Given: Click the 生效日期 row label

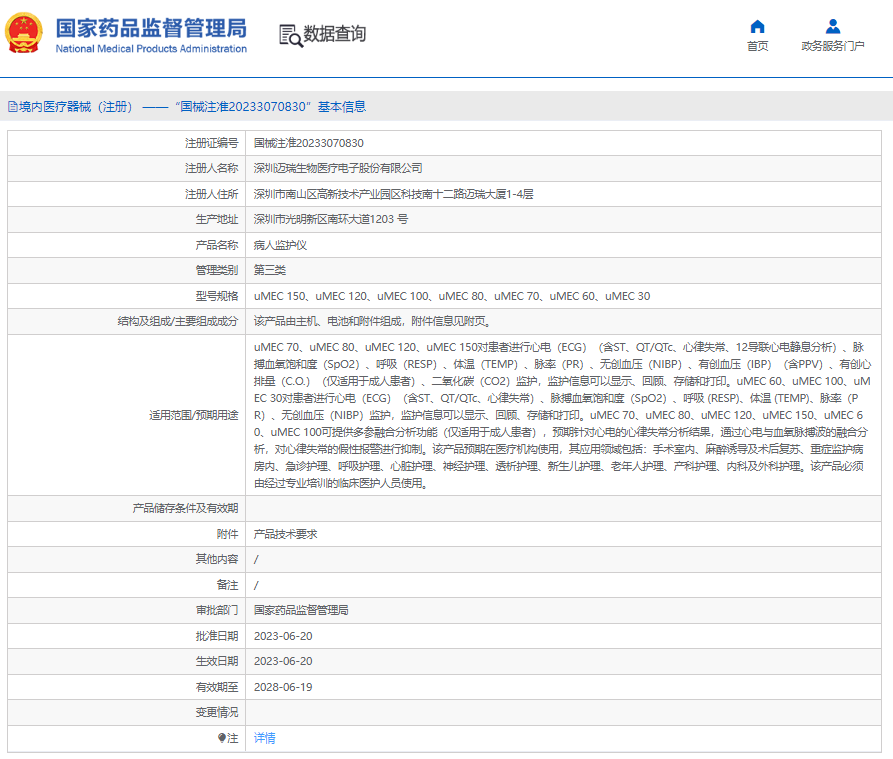Looking at the screenshot, I should click(216, 661).
